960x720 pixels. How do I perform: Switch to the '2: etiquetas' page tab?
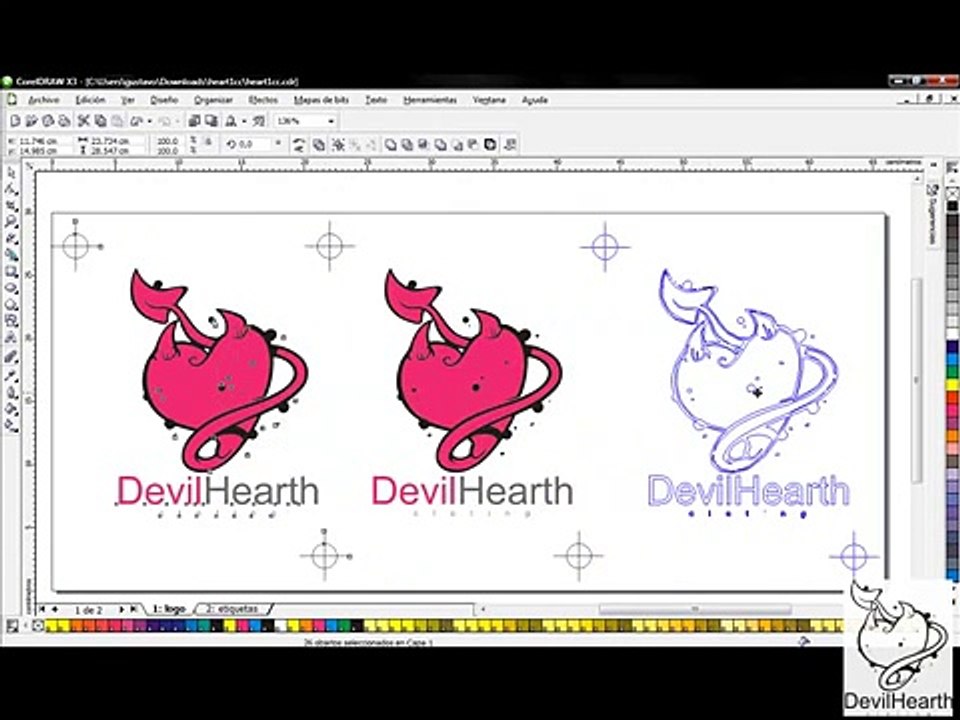tap(233, 609)
